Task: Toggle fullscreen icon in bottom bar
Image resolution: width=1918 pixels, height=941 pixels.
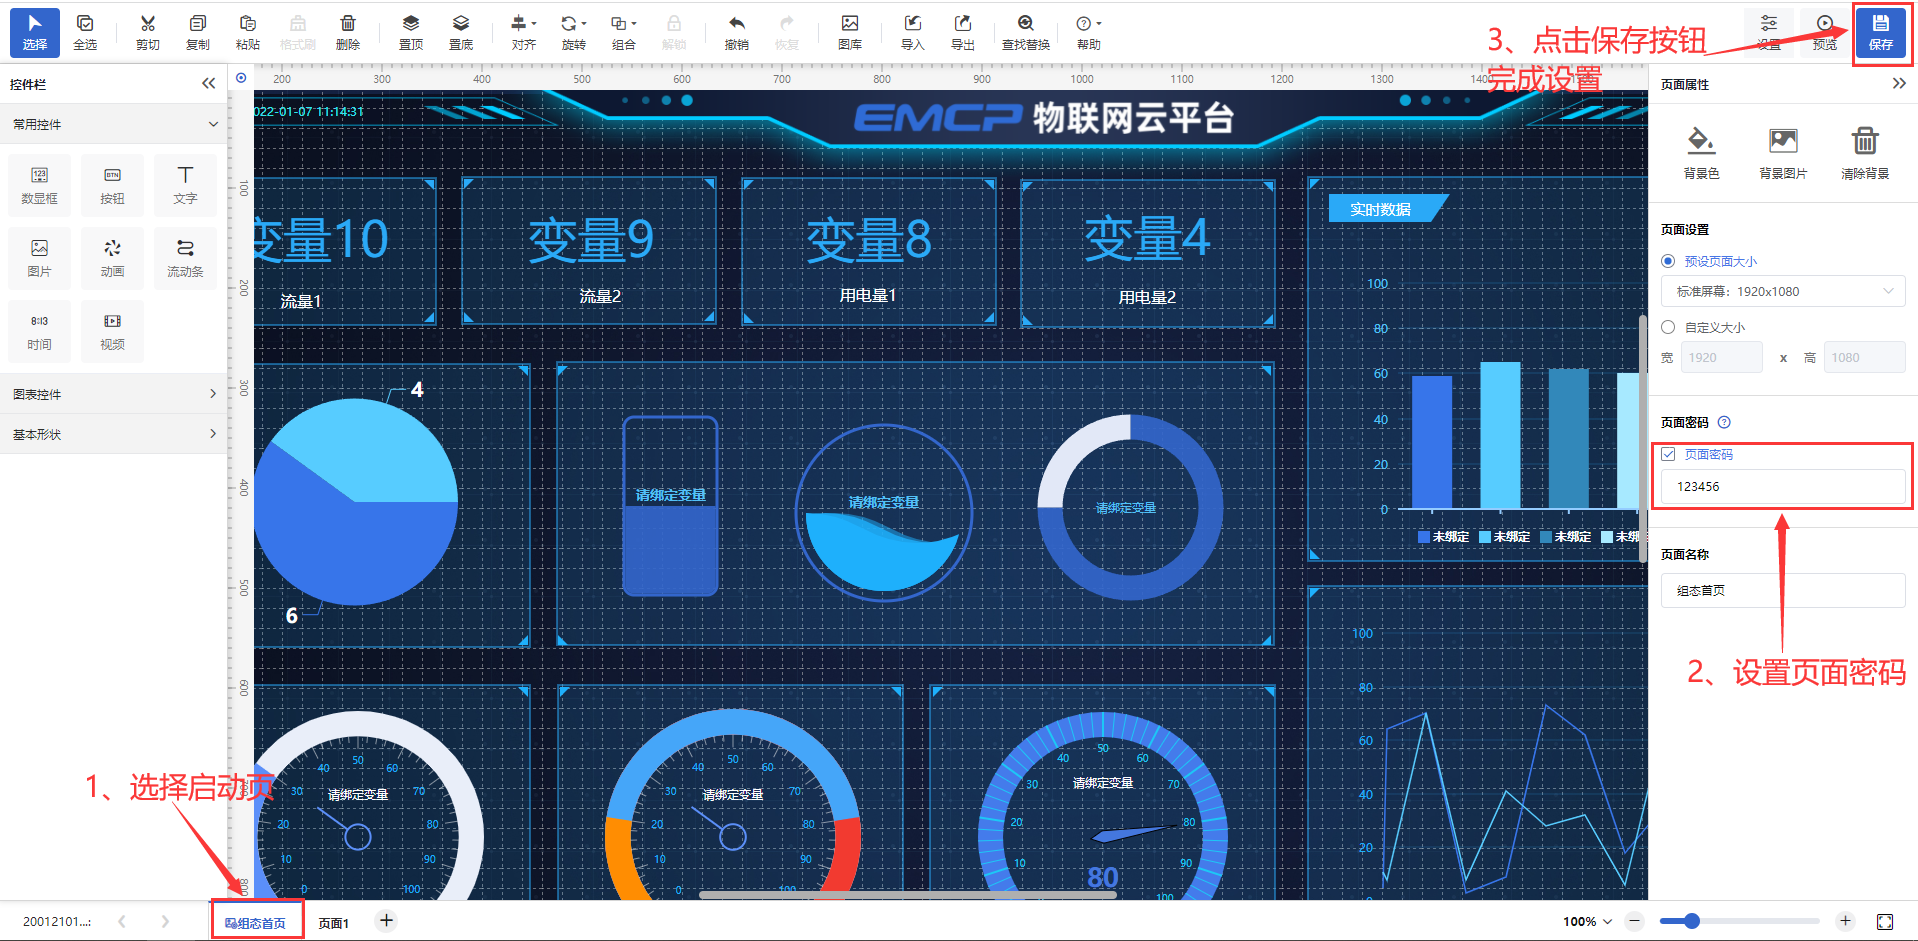Action: pos(1885,921)
